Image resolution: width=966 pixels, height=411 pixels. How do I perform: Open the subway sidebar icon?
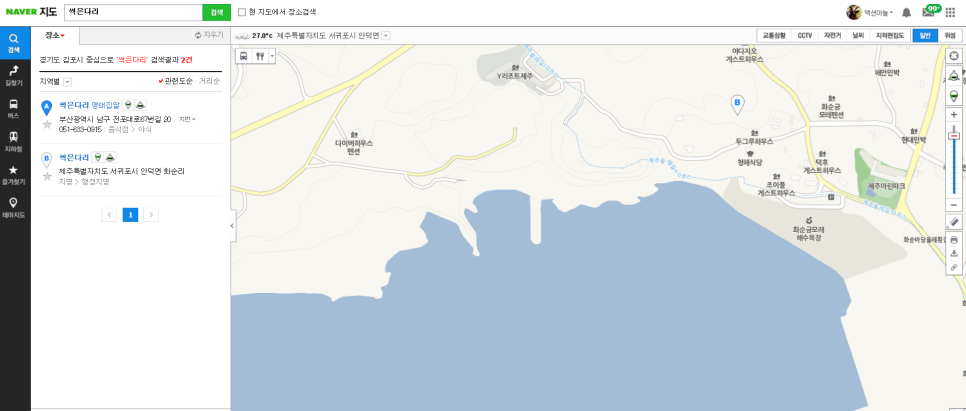click(x=14, y=142)
